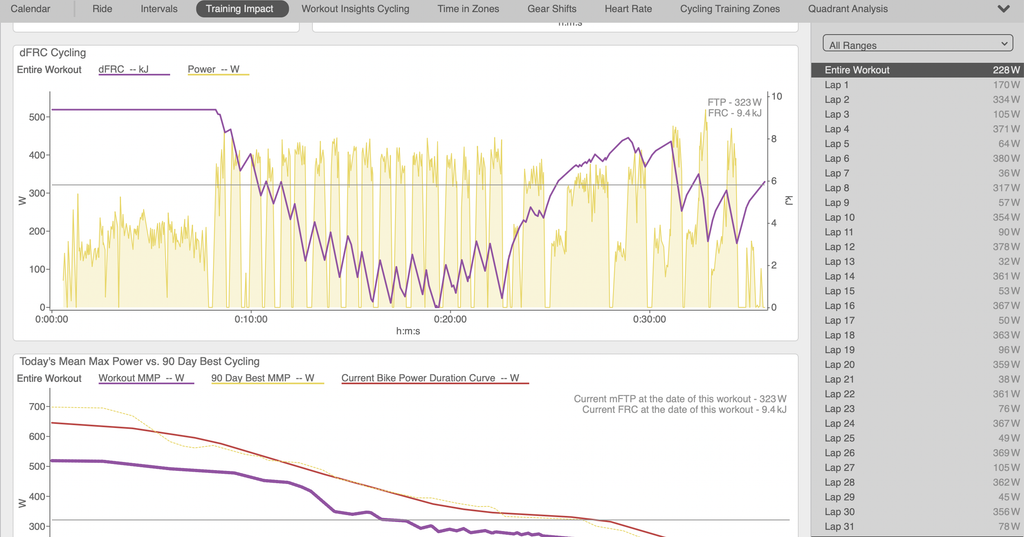Click the FTP - 323 W annotation
This screenshot has height=537, width=1024.
click(734, 103)
